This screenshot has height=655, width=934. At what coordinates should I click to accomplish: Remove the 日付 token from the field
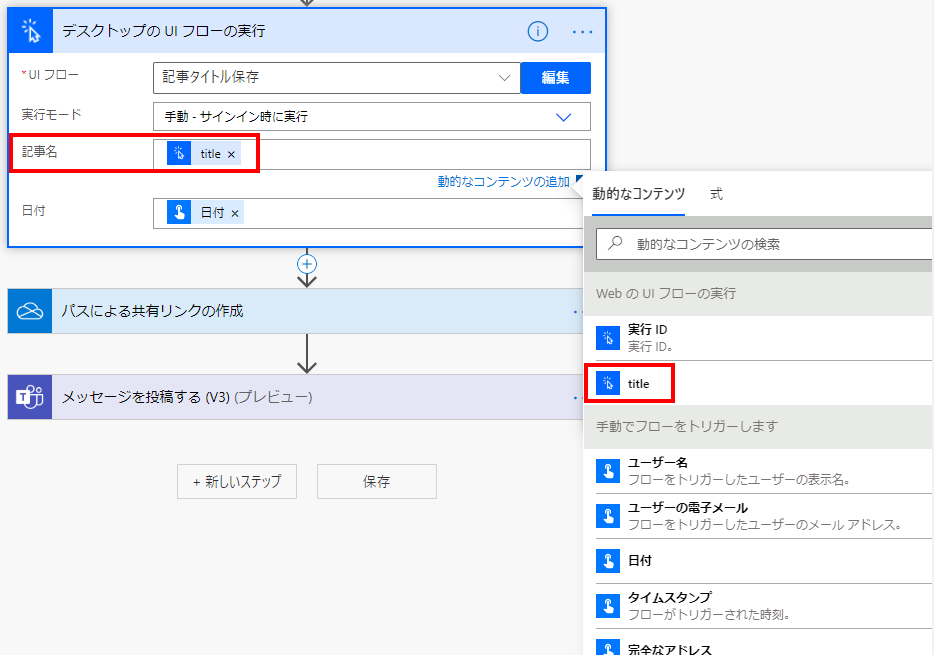(x=235, y=213)
